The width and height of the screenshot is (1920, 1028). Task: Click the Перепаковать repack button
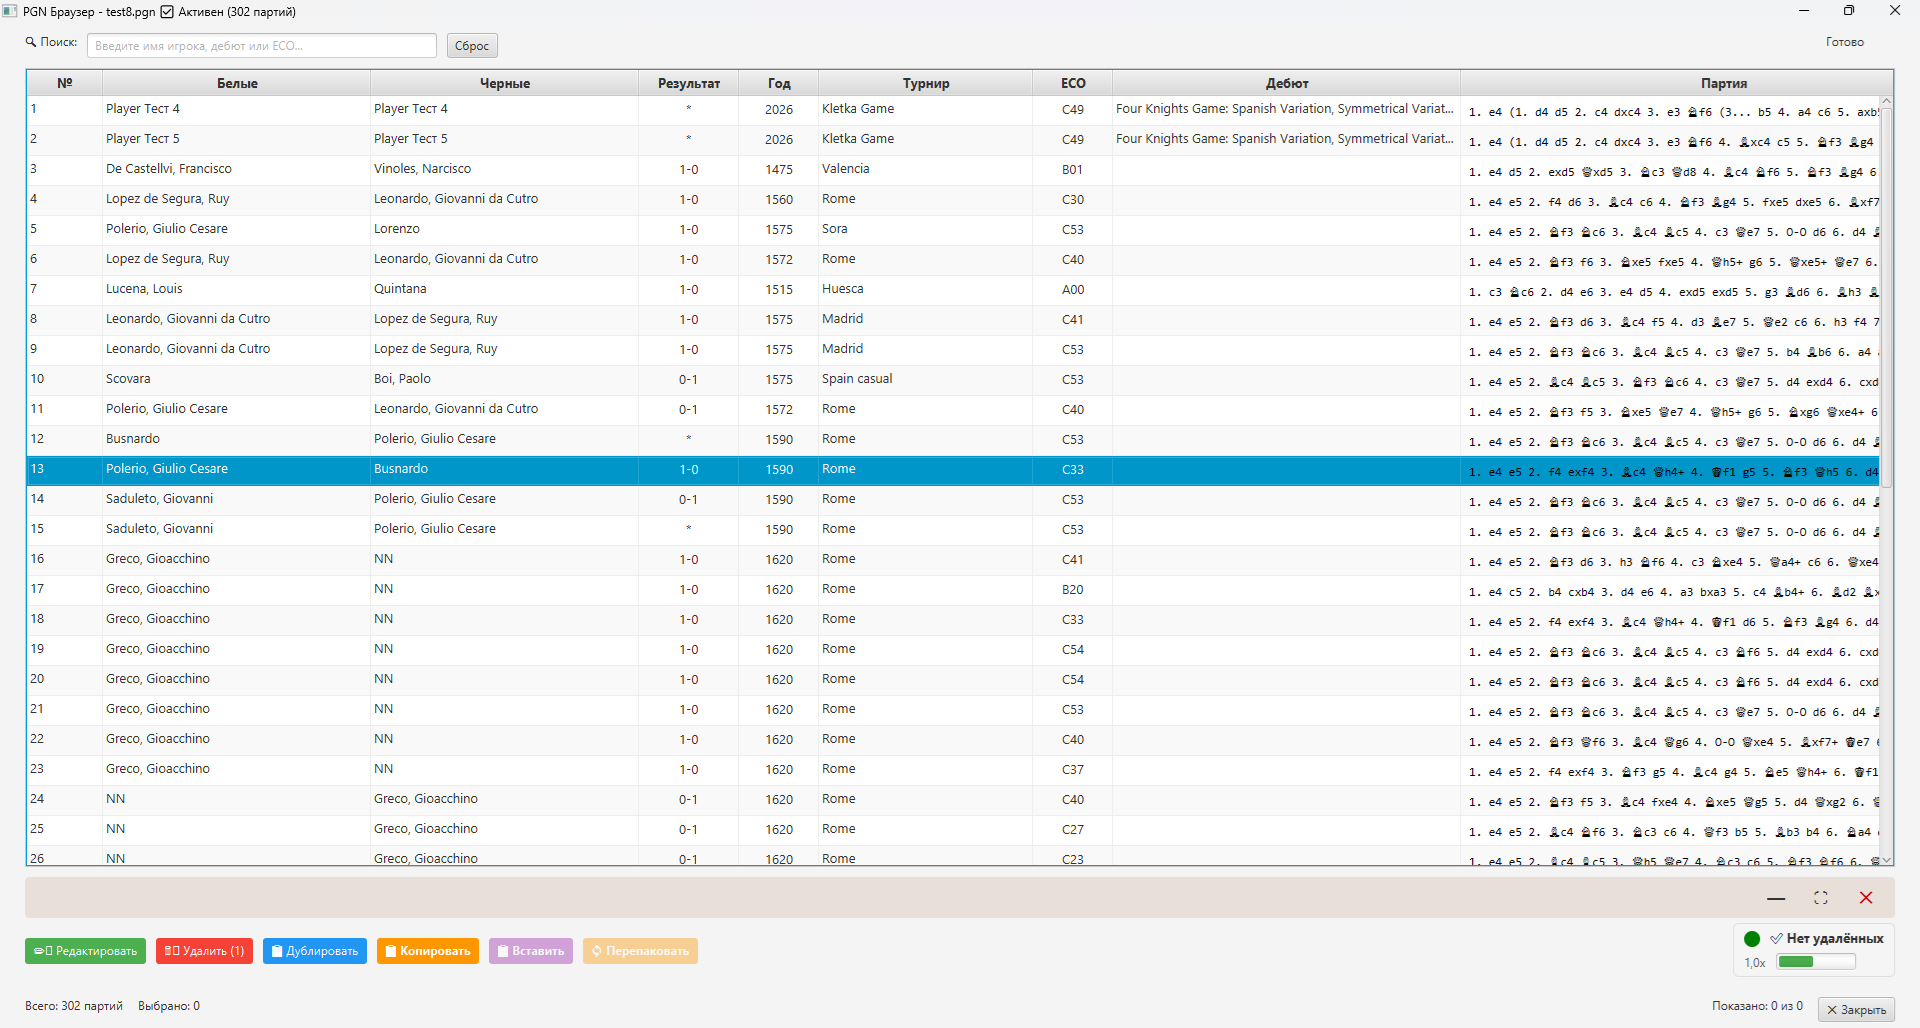(x=640, y=951)
